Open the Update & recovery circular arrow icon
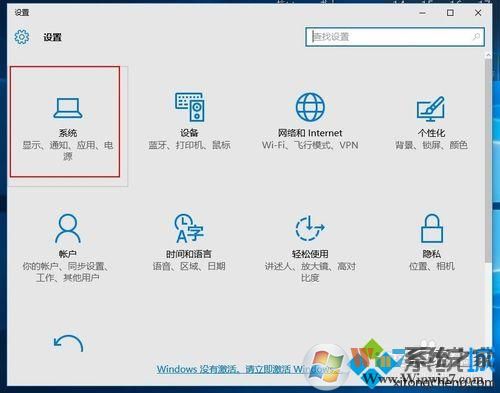The height and width of the screenshot is (393, 500). coord(68,343)
